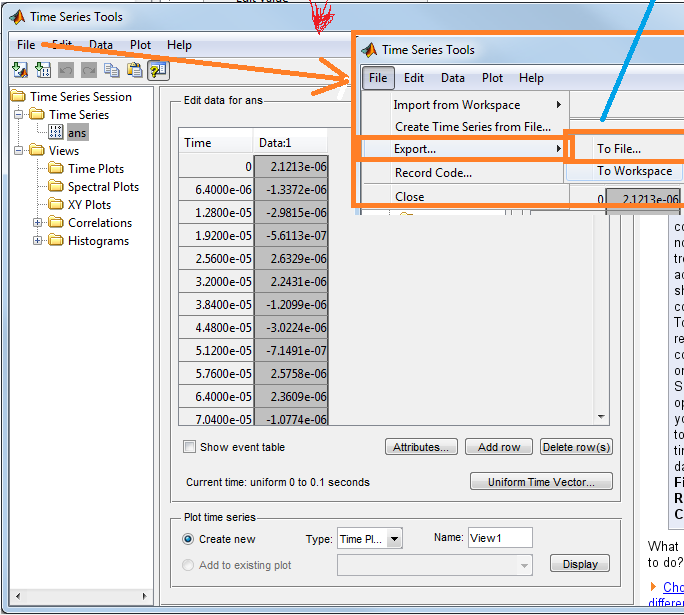Click the time cell 3.2000e-05
The width and height of the screenshot is (684, 615).
pyautogui.click(x=216, y=282)
